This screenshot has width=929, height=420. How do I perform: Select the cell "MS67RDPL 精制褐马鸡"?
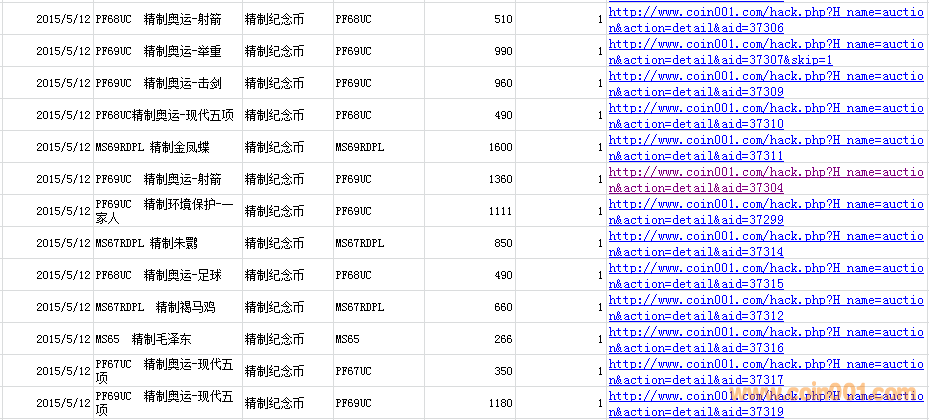pyautogui.click(x=166, y=308)
